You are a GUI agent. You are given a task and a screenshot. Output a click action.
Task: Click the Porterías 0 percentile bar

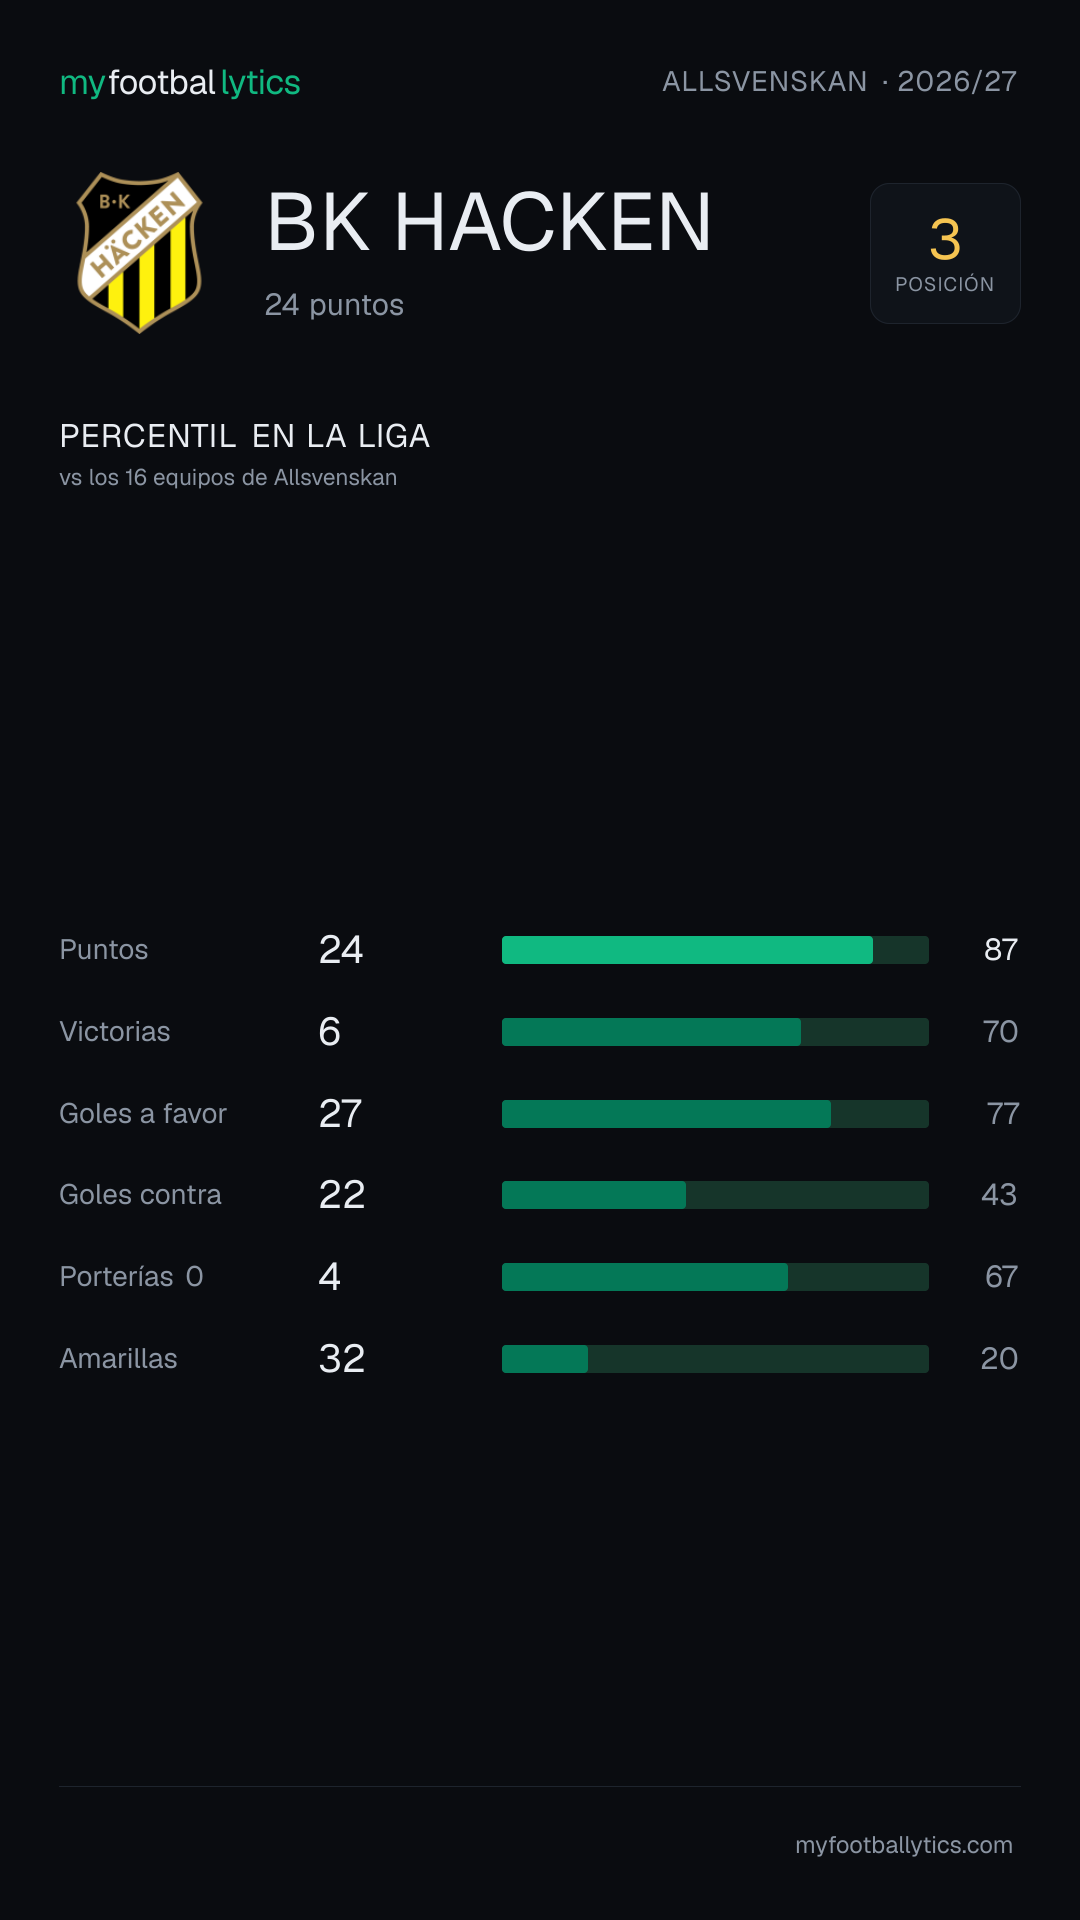[715, 1277]
